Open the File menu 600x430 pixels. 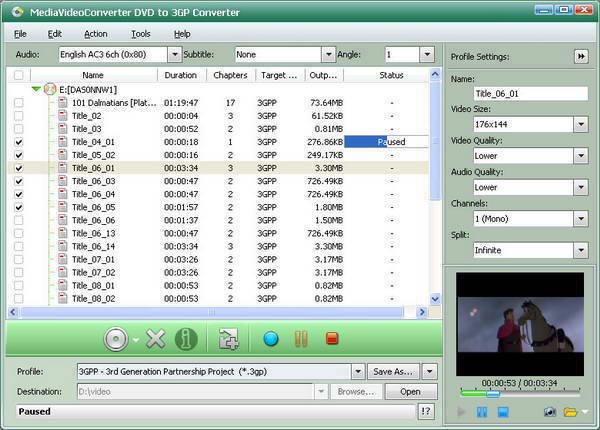coord(20,34)
